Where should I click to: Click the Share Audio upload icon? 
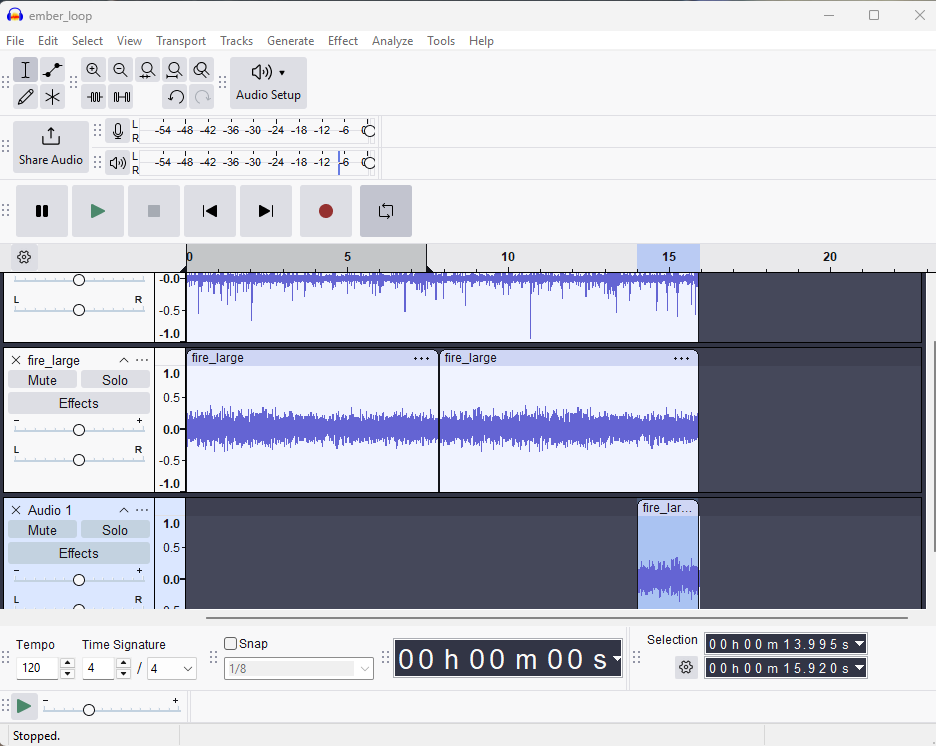click(x=51, y=137)
